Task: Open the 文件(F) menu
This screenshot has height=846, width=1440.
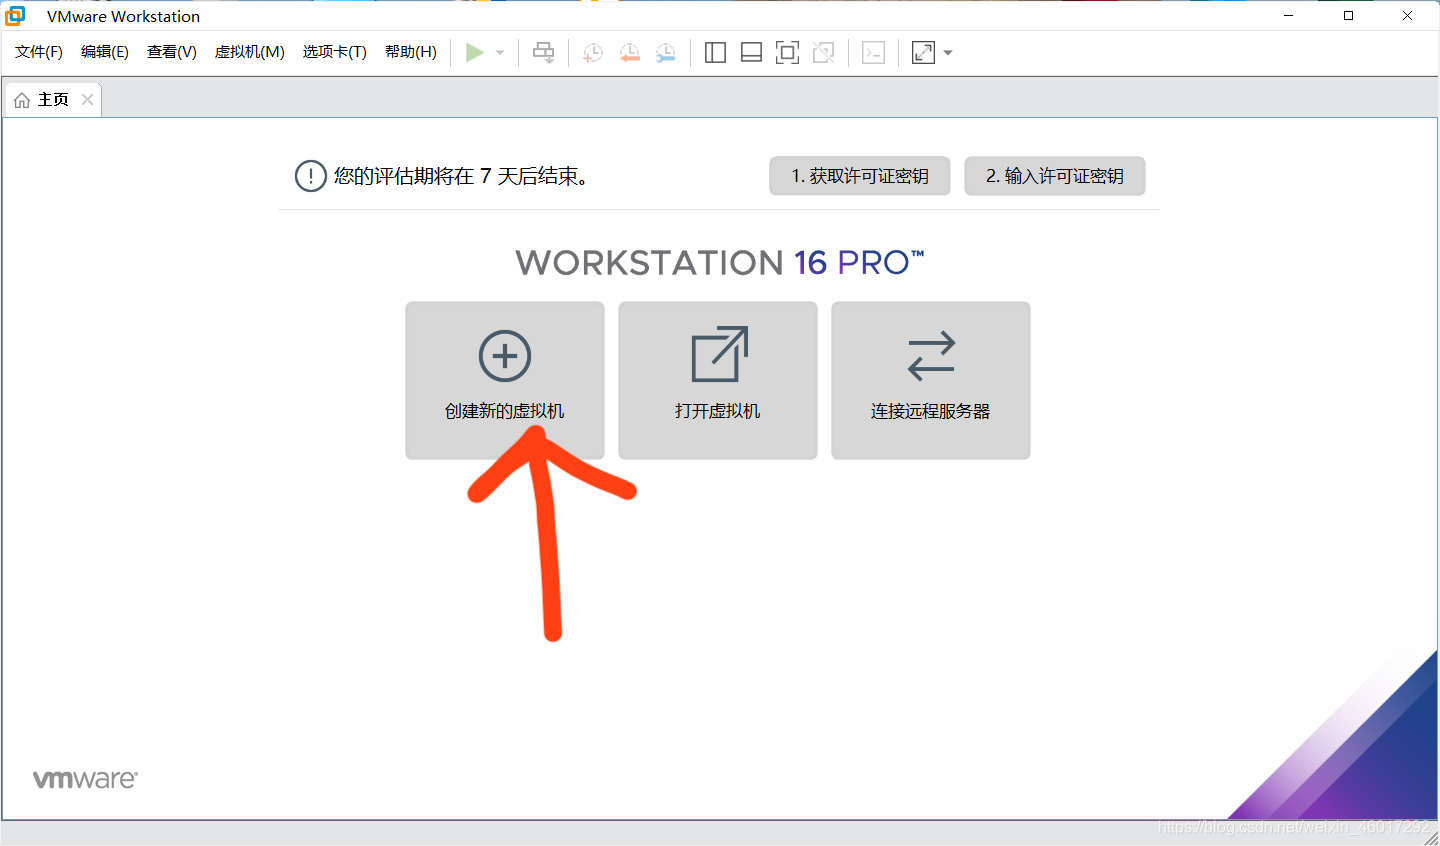Action: pyautogui.click(x=39, y=52)
